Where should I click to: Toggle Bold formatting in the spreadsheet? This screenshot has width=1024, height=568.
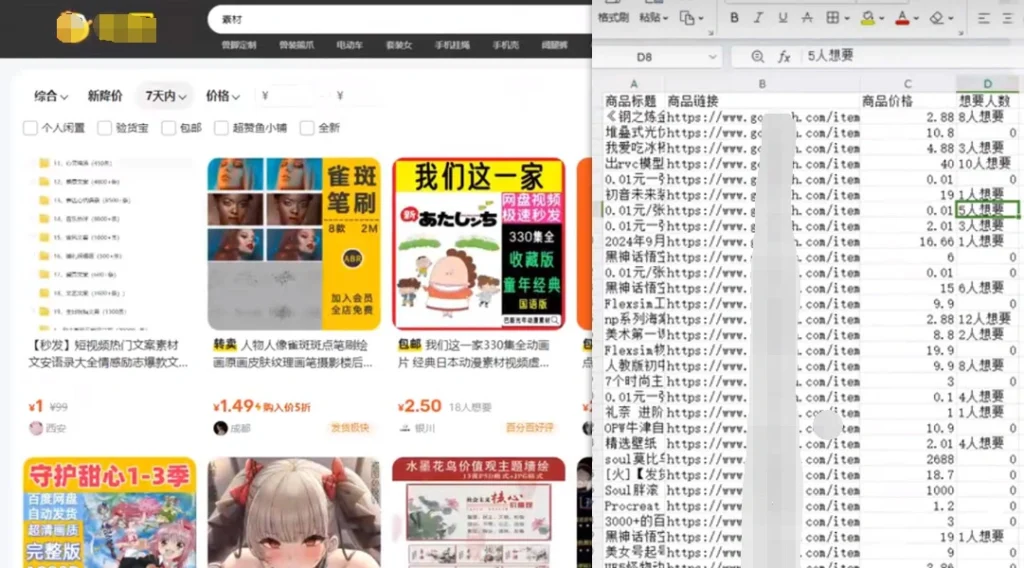[x=734, y=18]
